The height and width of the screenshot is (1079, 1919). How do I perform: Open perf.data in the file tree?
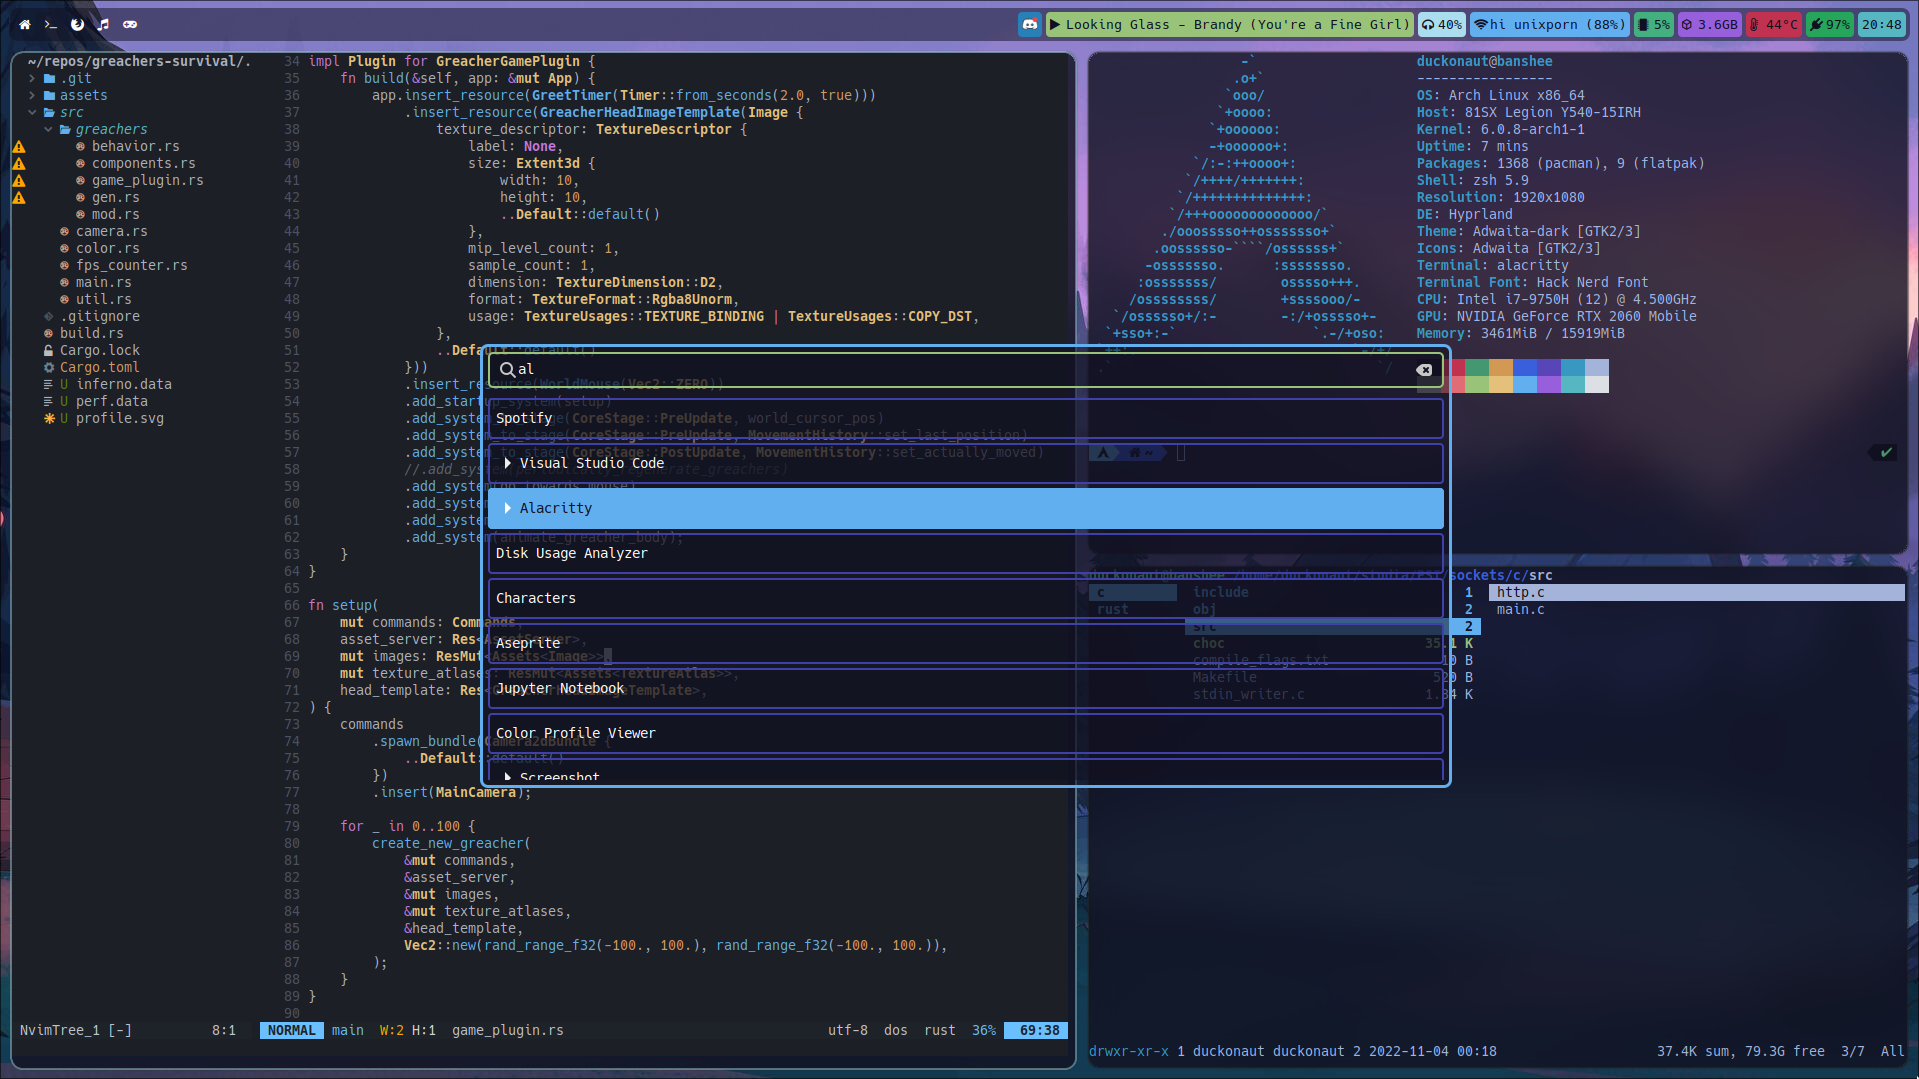112,401
